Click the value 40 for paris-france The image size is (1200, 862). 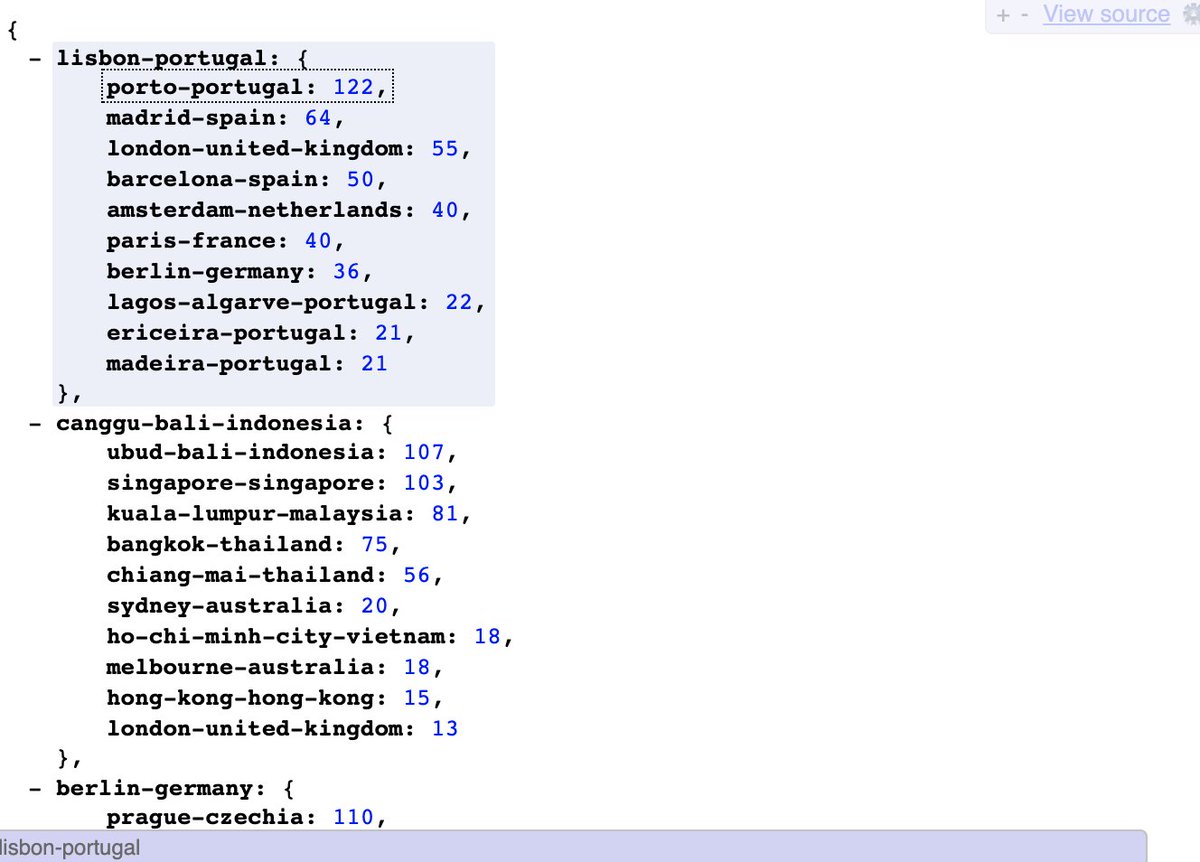318,241
